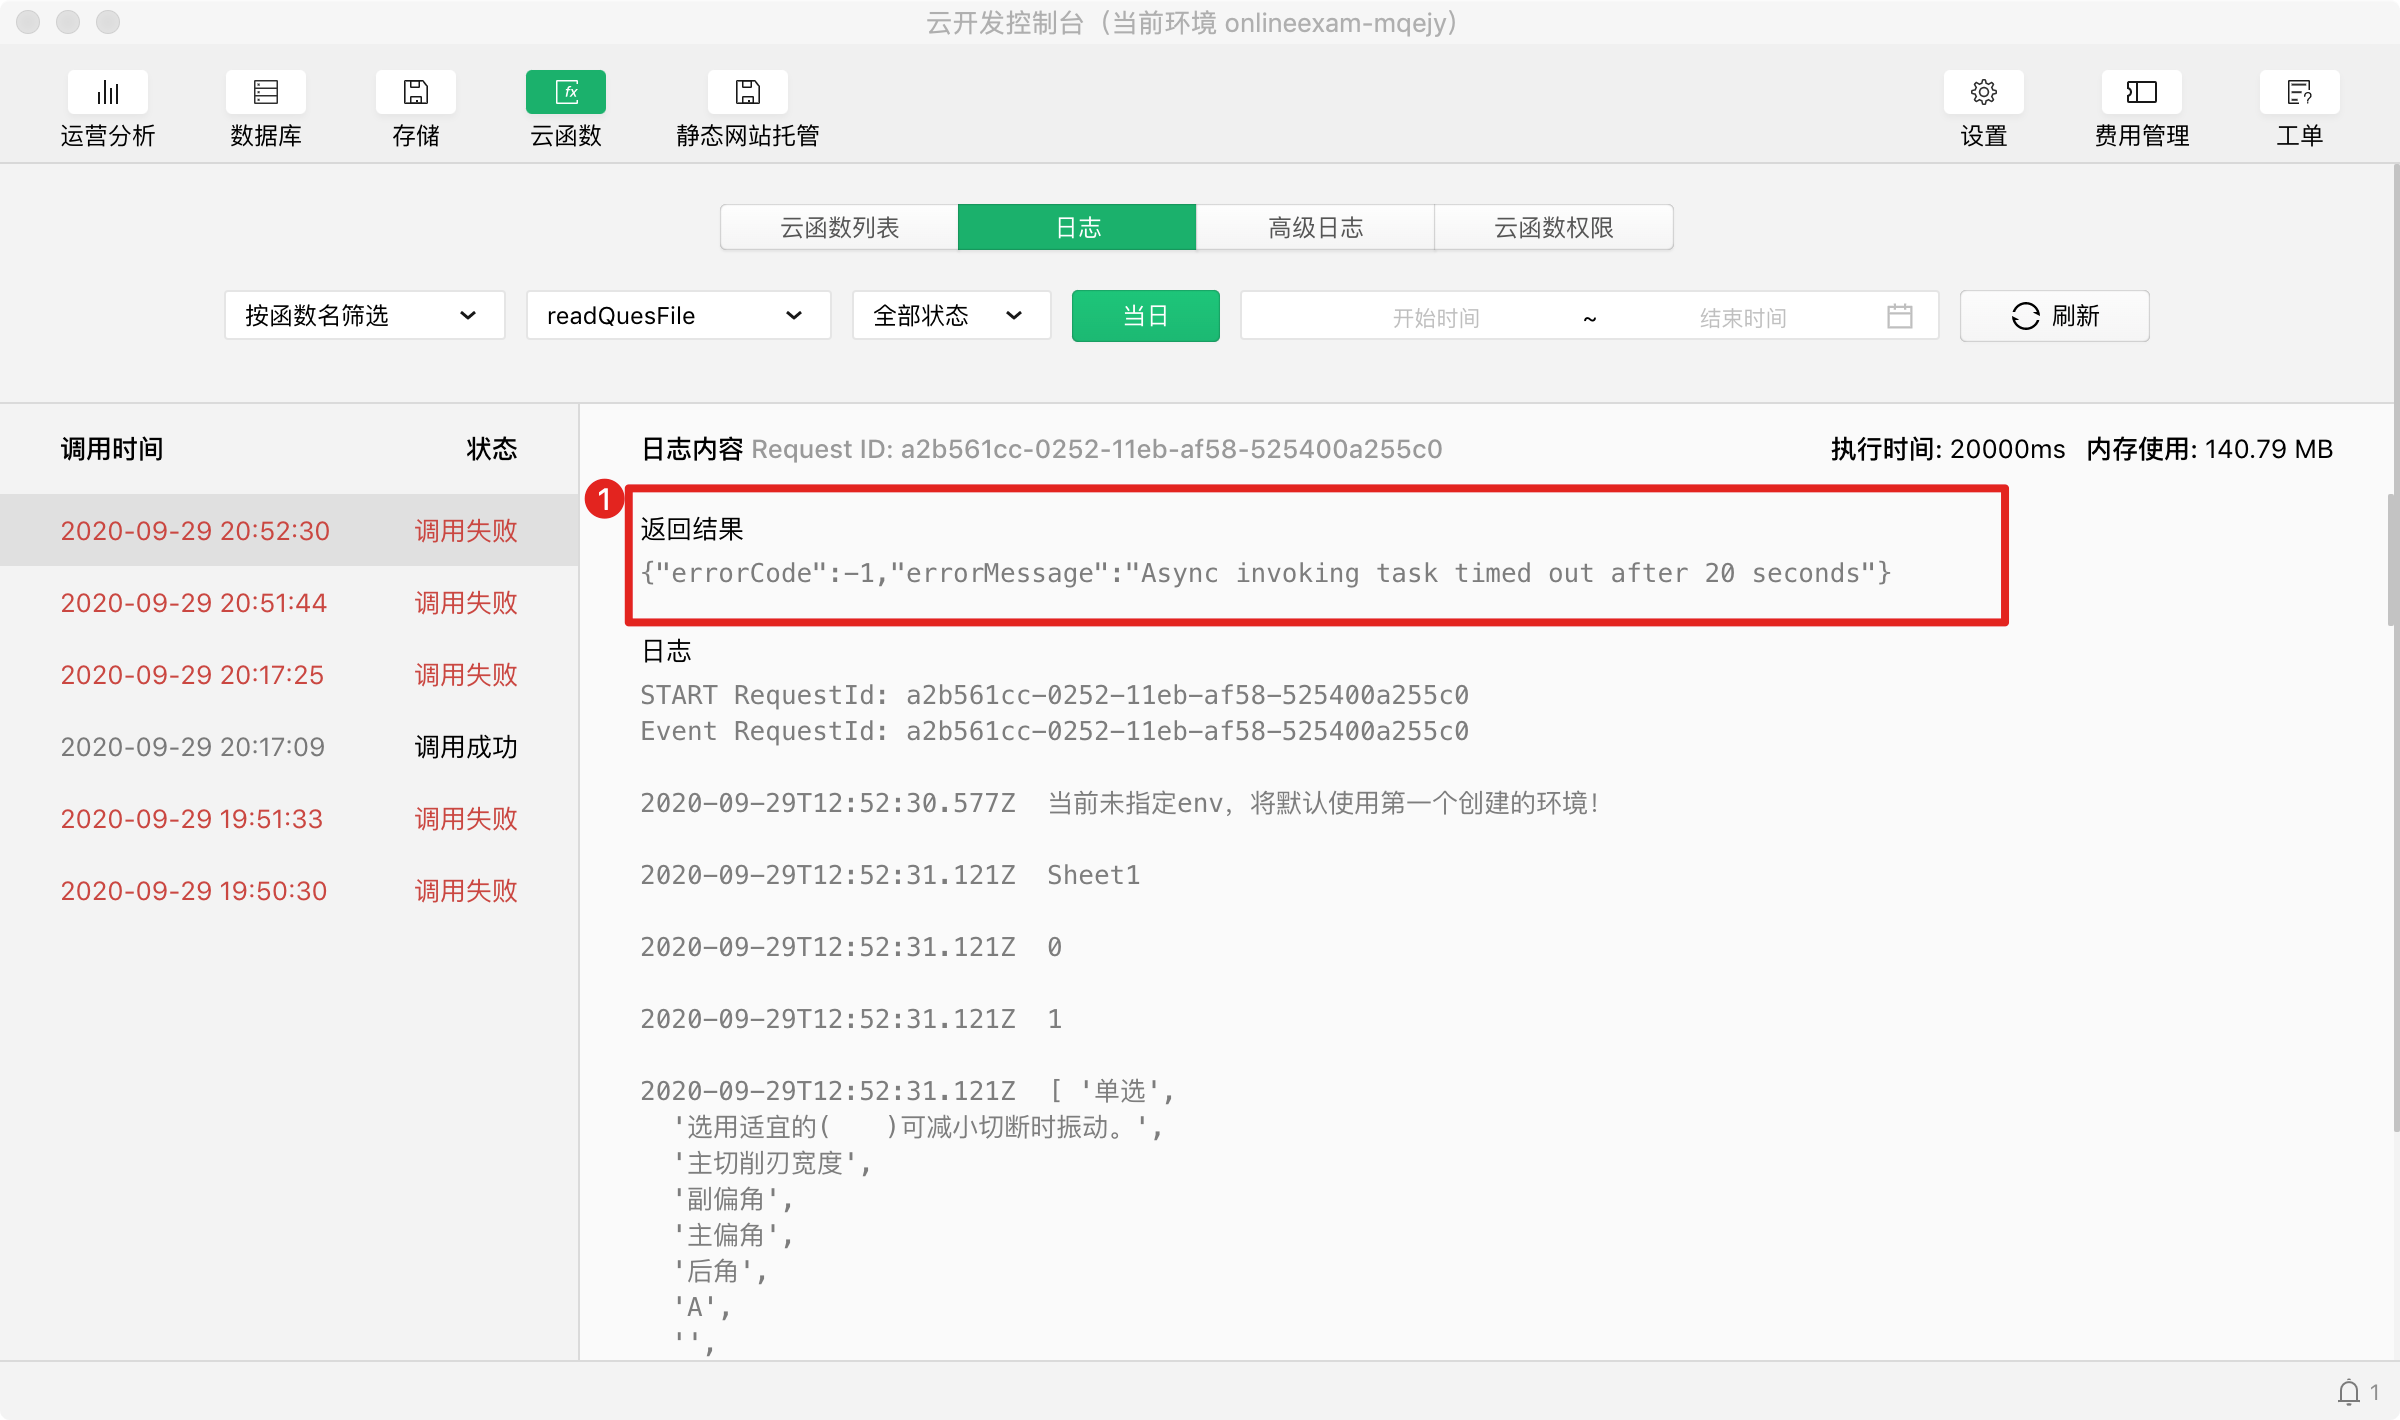The width and height of the screenshot is (2400, 1420).
Task: Expand the 按函数名筛选 filter dropdown
Action: [x=364, y=316]
